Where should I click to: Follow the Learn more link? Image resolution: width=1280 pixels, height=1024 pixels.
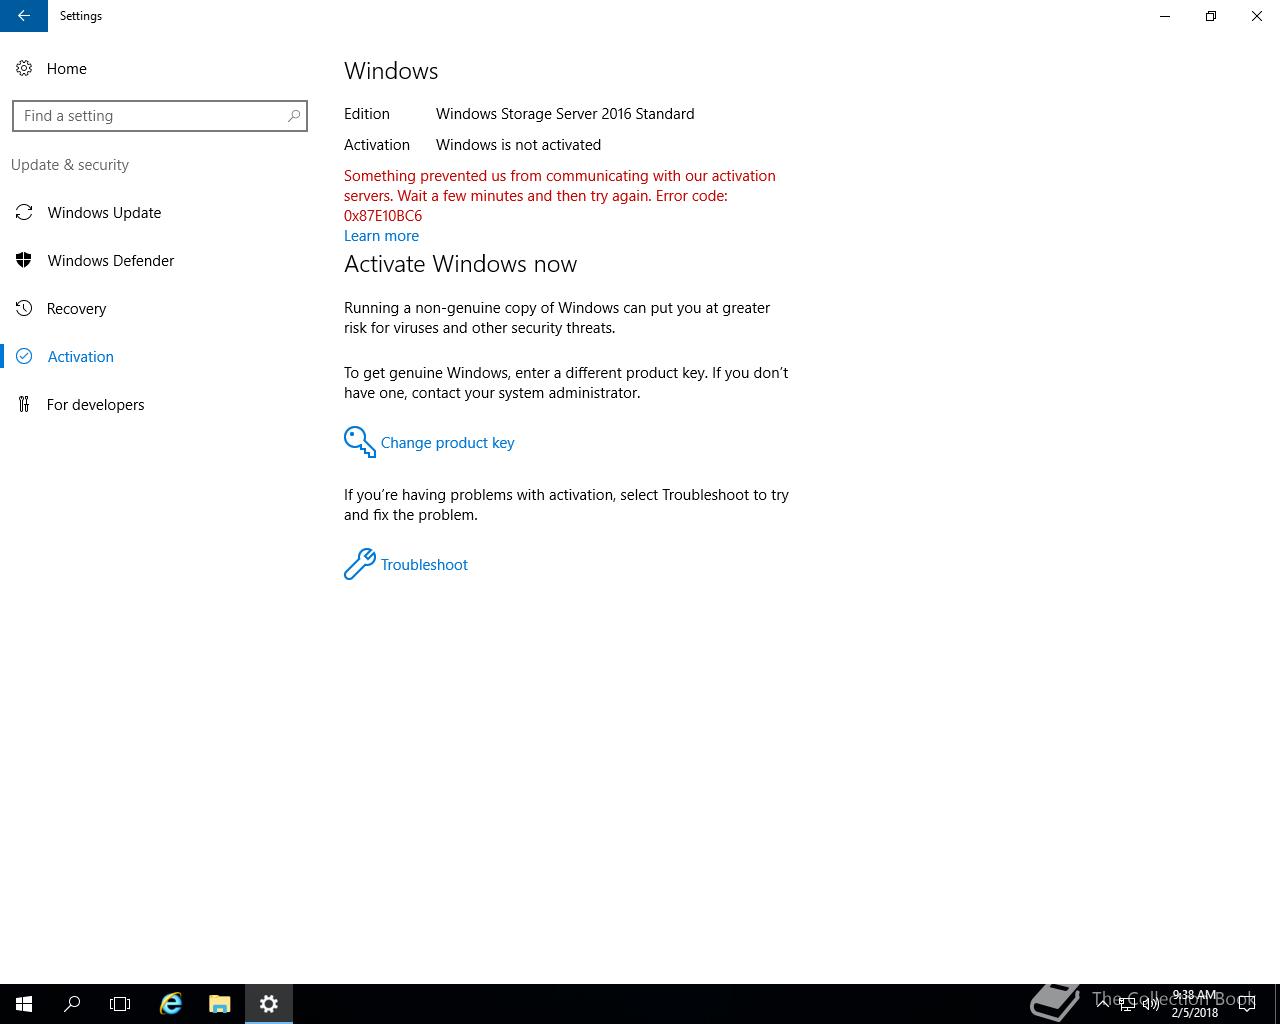[381, 236]
